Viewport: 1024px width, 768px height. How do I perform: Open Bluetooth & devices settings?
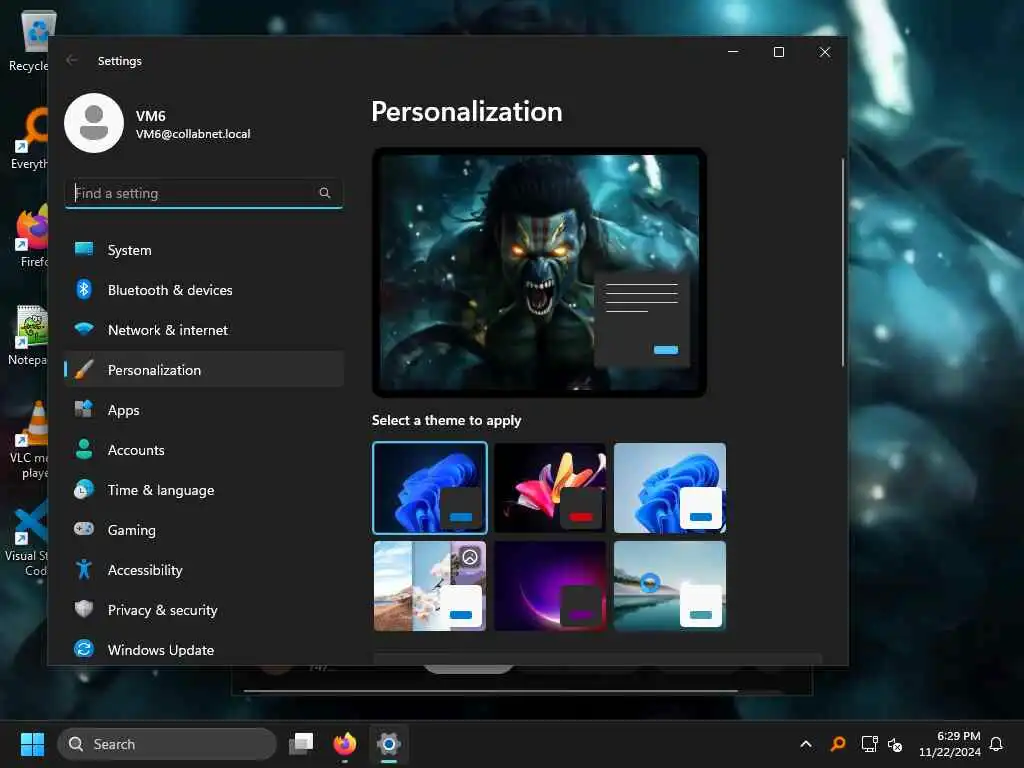204,289
